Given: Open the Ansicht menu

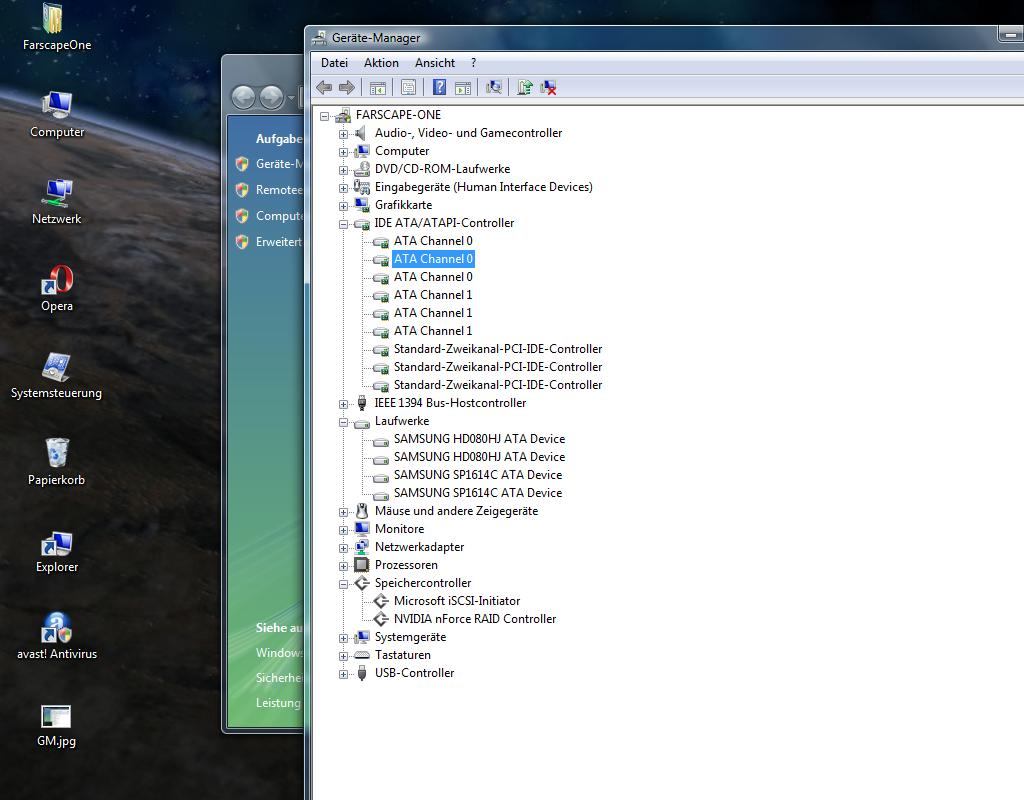Looking at the screenshot, I should click(x=435, y=63).
